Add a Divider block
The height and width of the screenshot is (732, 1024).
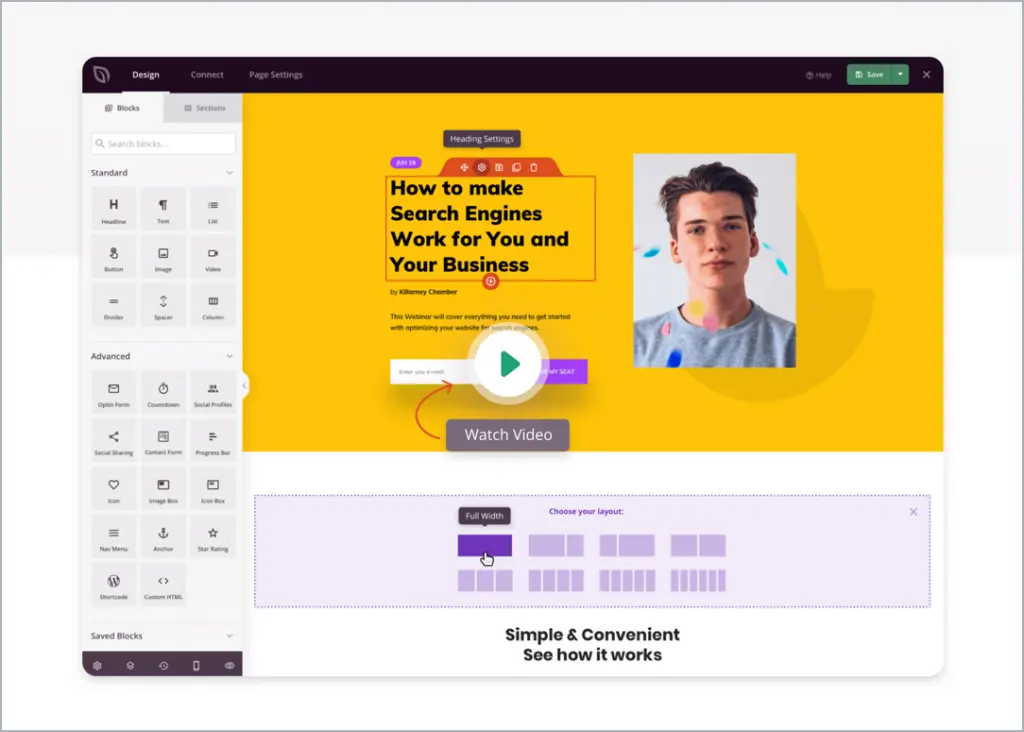pyautogui.click(x=114, y=306)
